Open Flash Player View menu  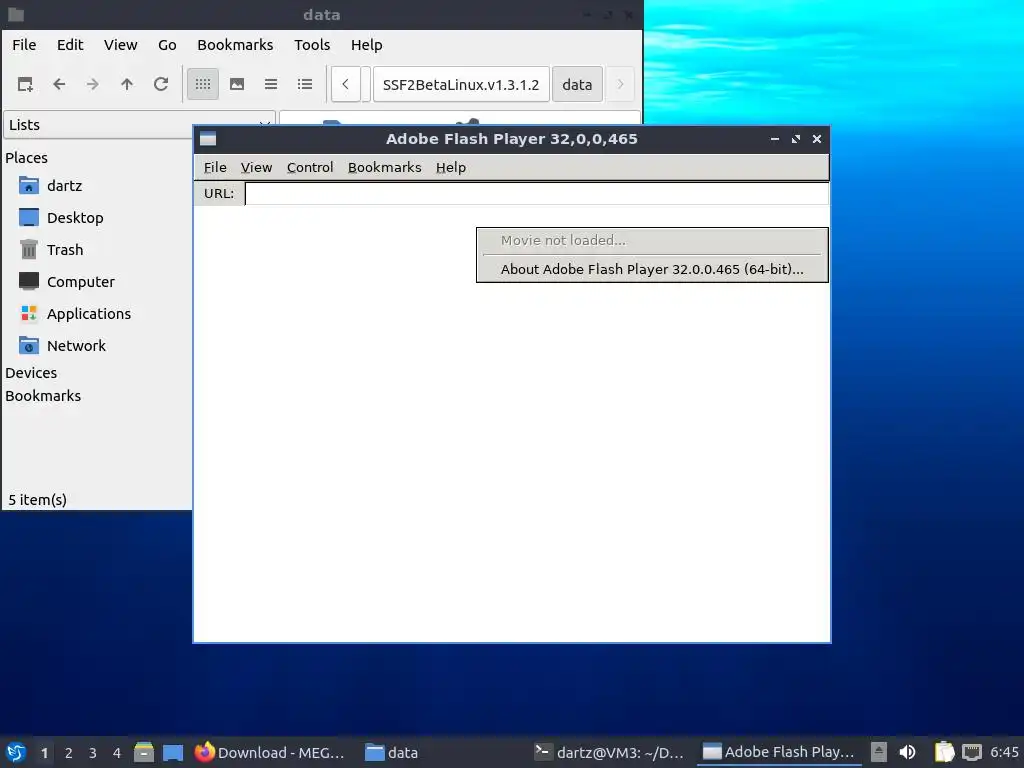pyautogui.click(x=256, y=168)
